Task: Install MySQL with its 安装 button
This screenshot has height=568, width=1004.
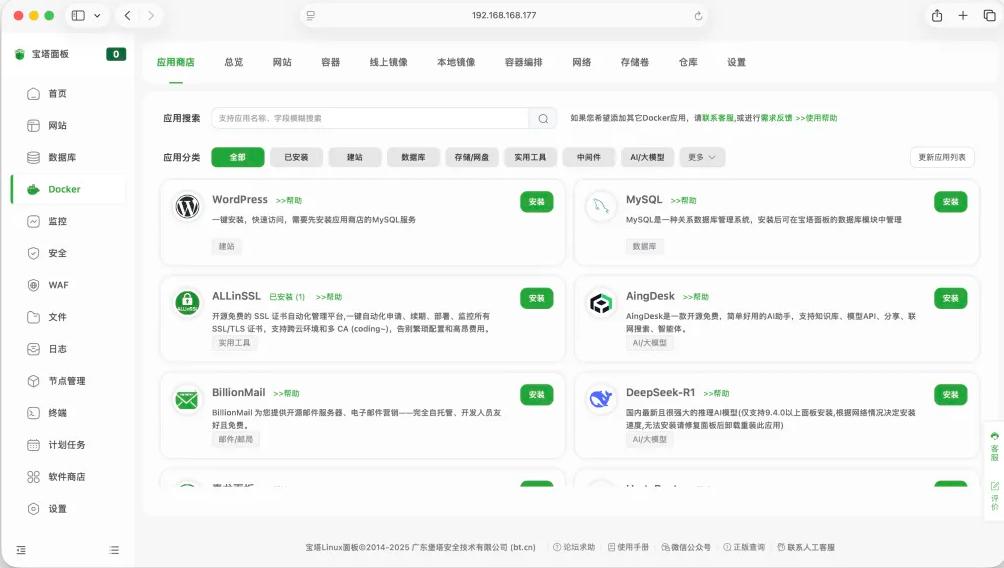Action: [x=951, y=202]
